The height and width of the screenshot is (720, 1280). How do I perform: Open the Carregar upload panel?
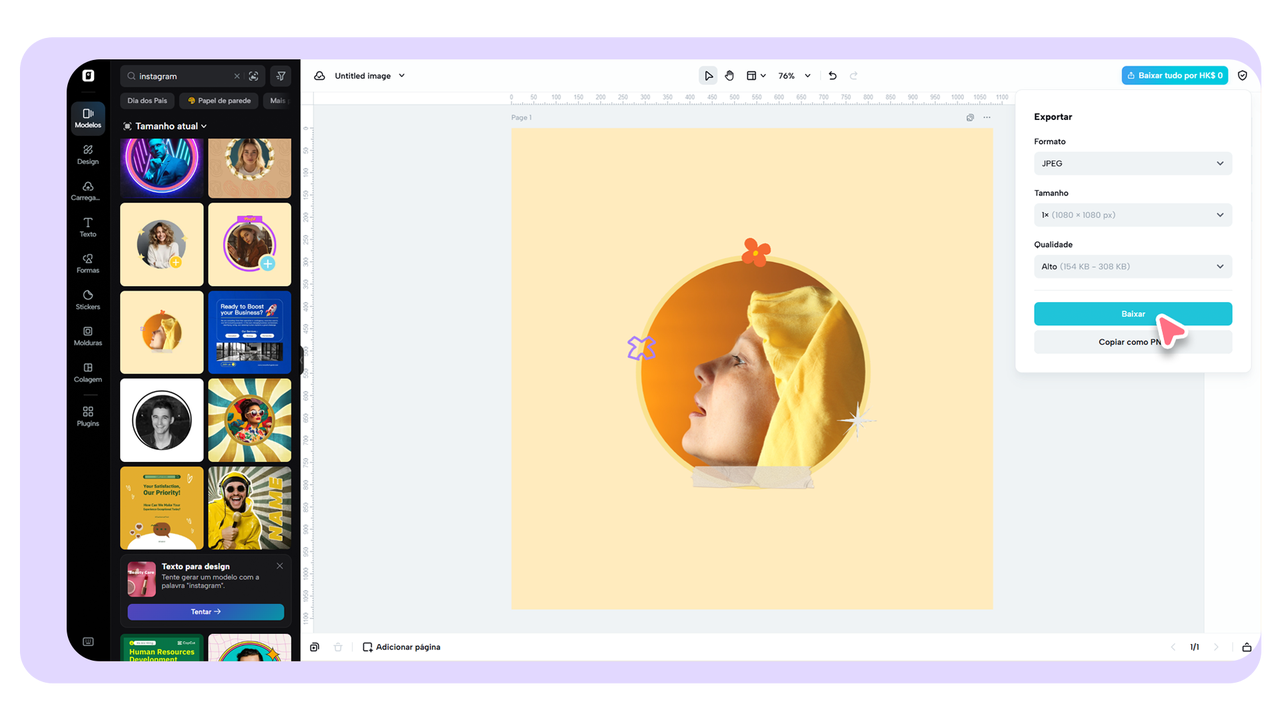coord(88,191)
